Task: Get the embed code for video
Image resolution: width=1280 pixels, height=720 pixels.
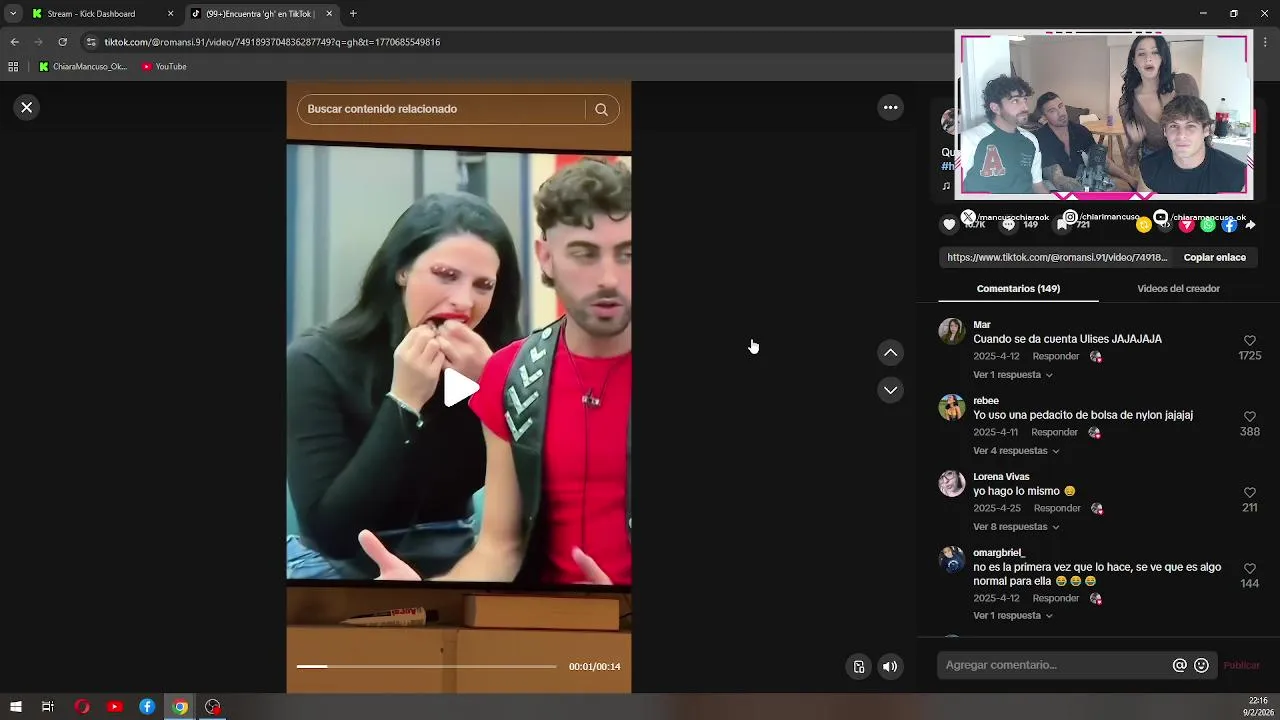Action: (x=1165, y=225)
